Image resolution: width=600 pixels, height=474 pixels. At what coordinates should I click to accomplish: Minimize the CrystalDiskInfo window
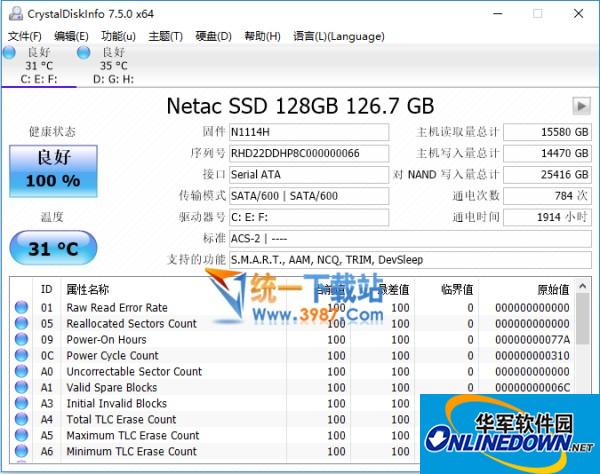(x=497, y=14)
